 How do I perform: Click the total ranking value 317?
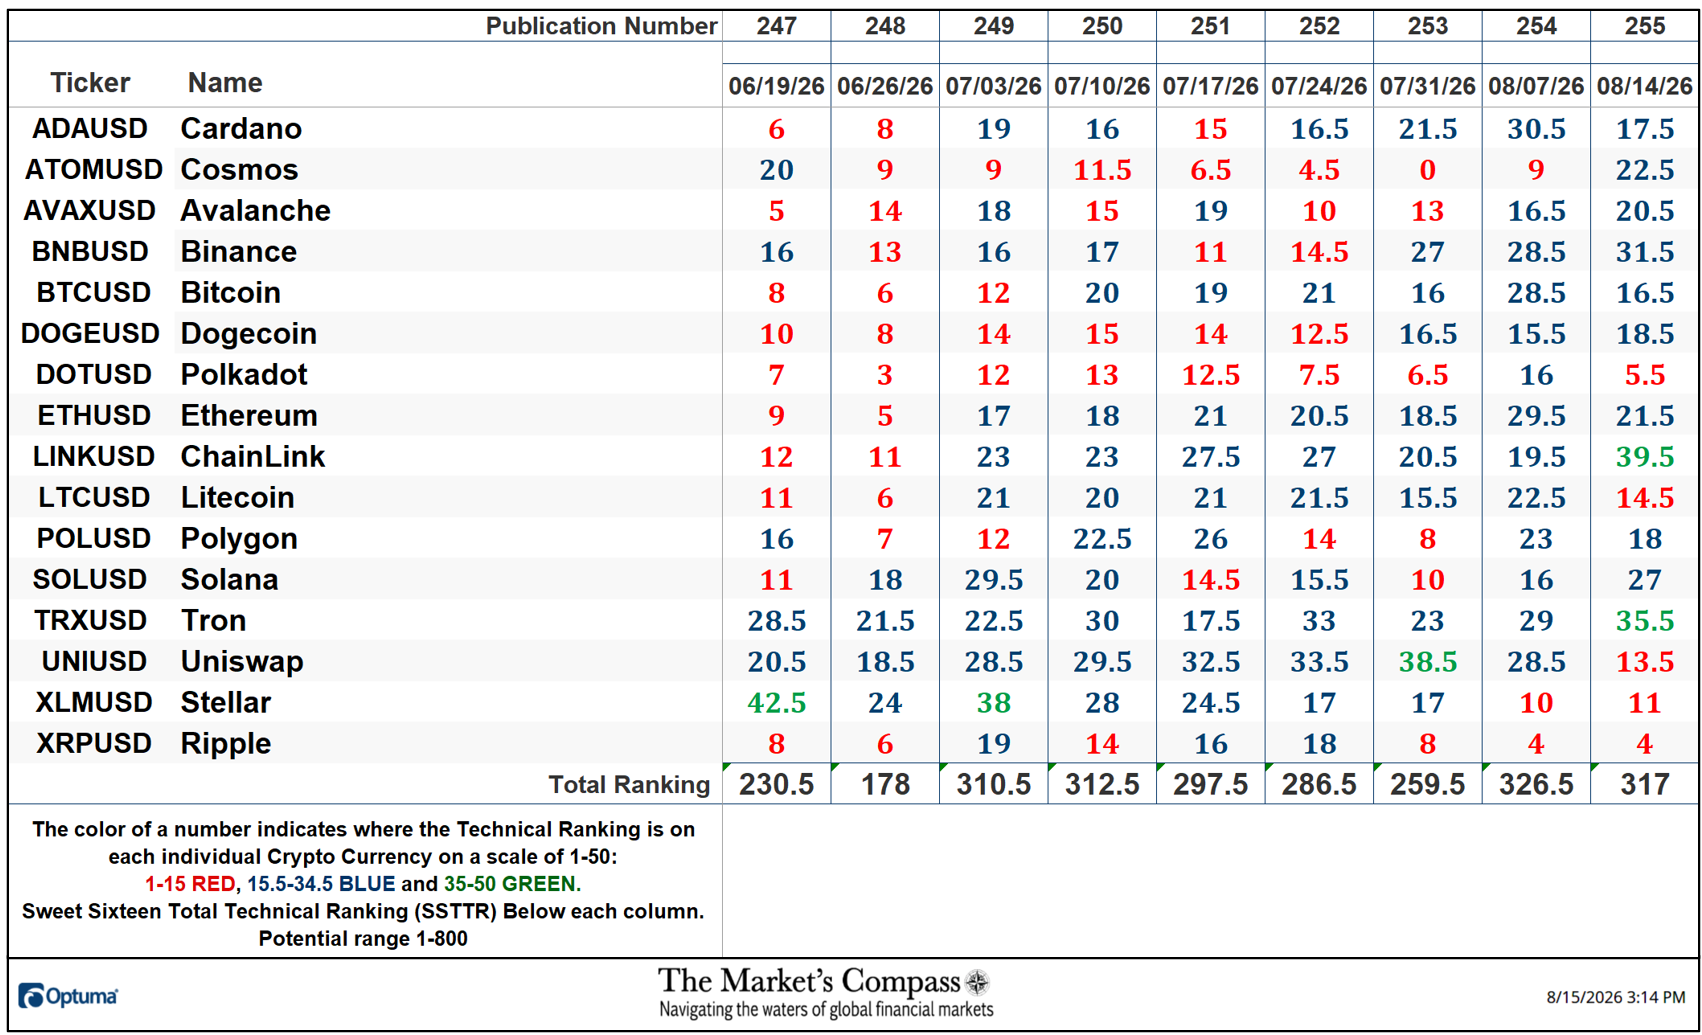(1645, 785)
